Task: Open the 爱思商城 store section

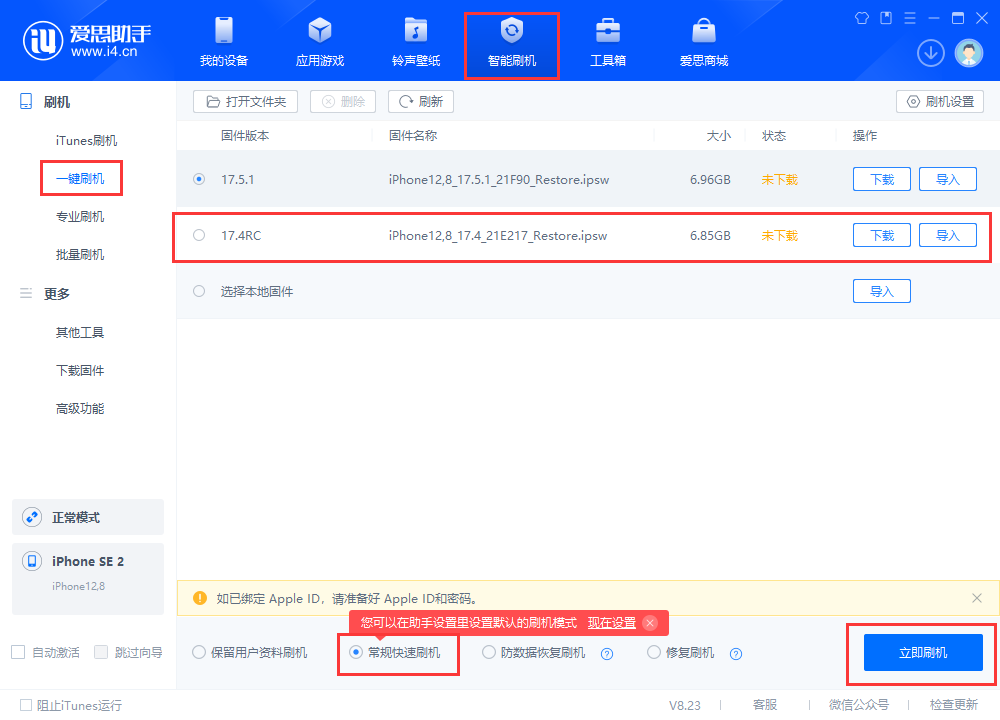Action: [703, 42]
